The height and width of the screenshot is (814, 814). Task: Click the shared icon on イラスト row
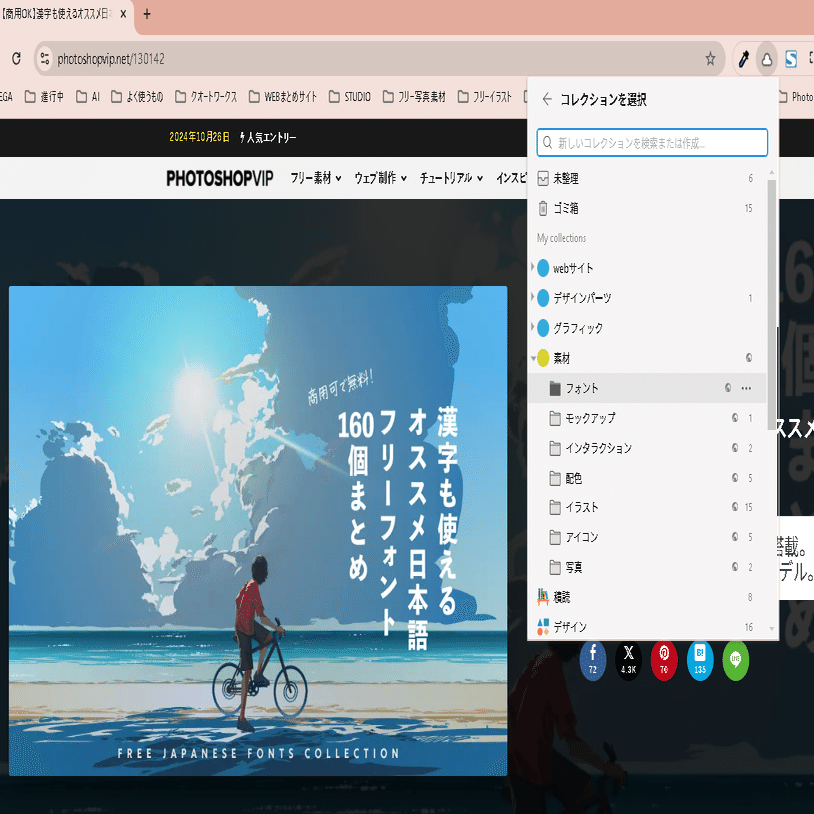tap(735, 506)
